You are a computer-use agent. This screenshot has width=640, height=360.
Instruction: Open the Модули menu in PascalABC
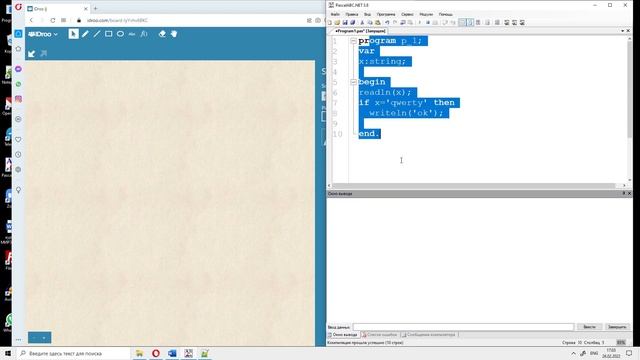426,14
